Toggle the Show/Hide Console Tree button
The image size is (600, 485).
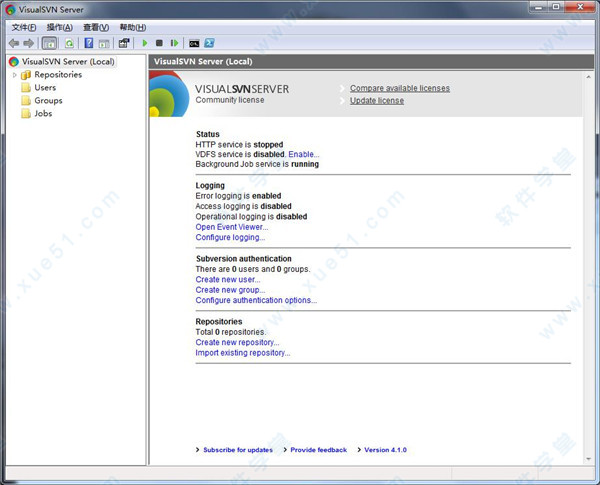pos(49,43)
